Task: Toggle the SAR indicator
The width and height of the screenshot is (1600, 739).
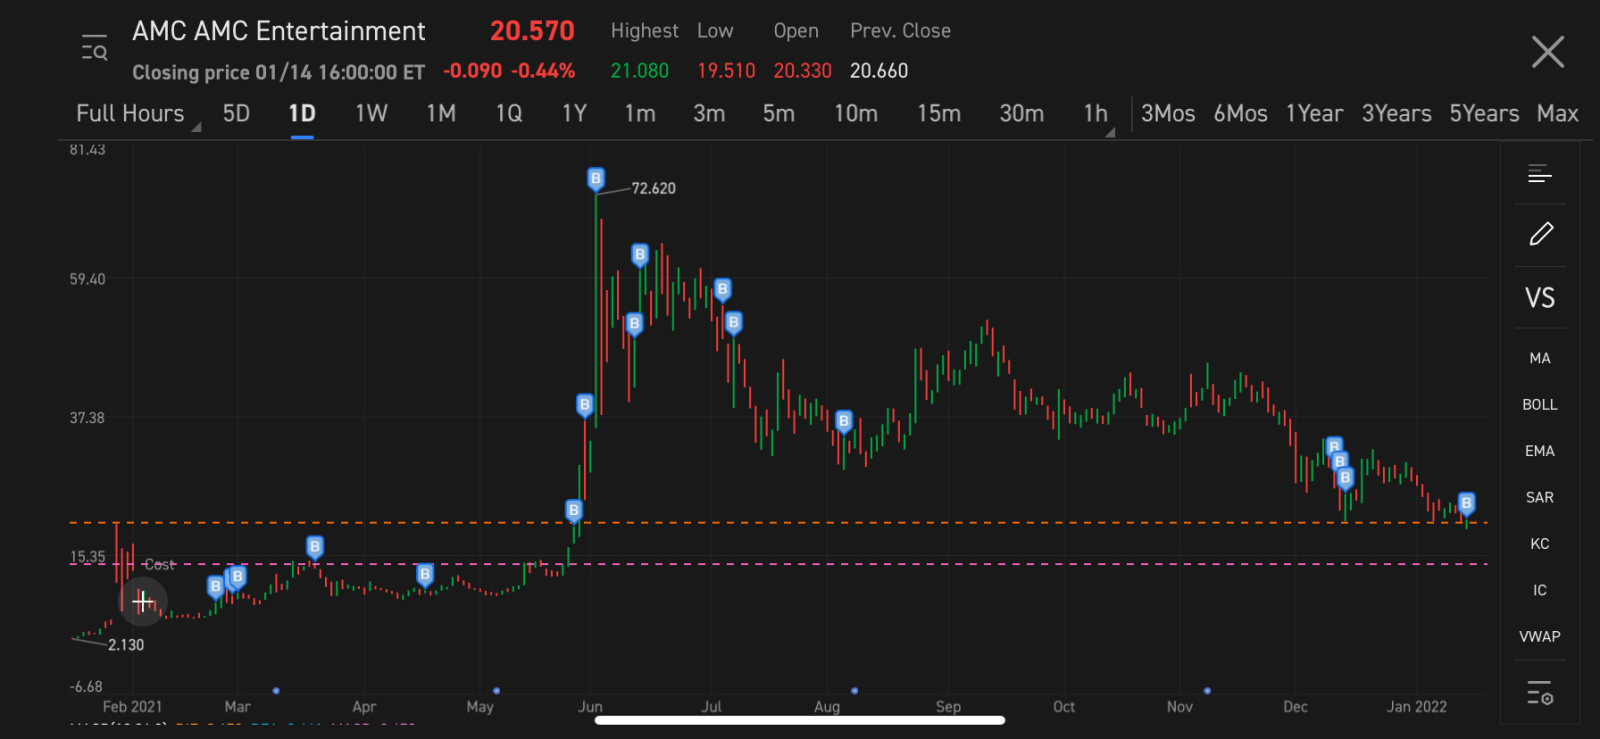Action: [1540, 497]
